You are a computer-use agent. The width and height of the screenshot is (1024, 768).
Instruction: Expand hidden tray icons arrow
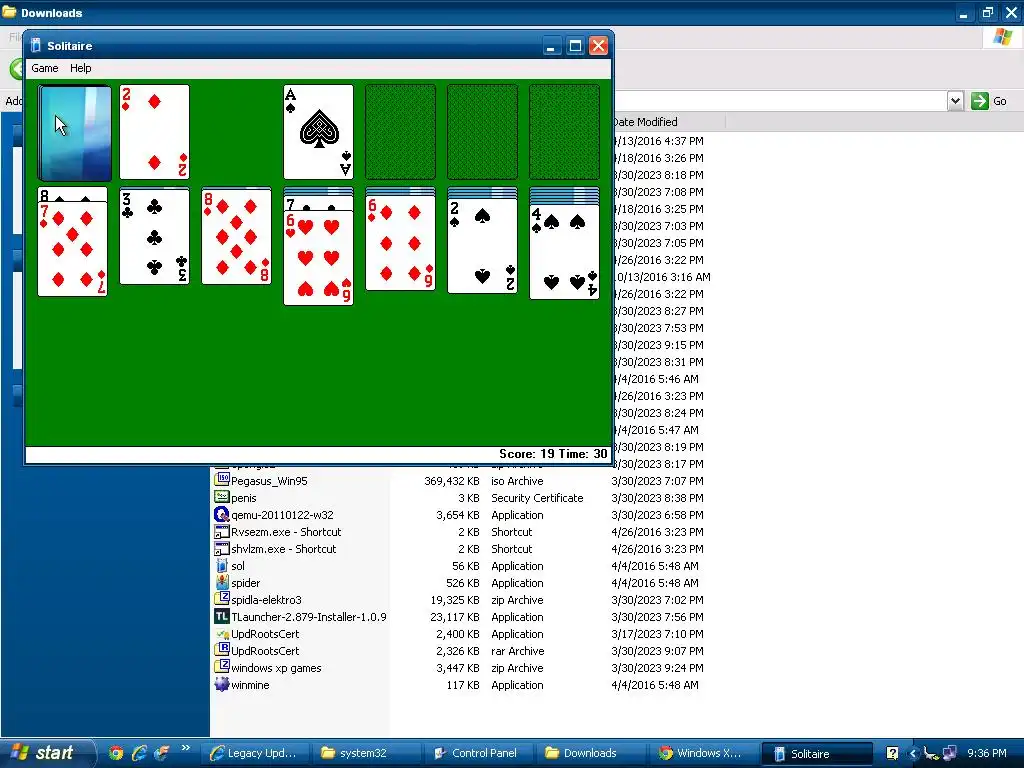[913, 753]
